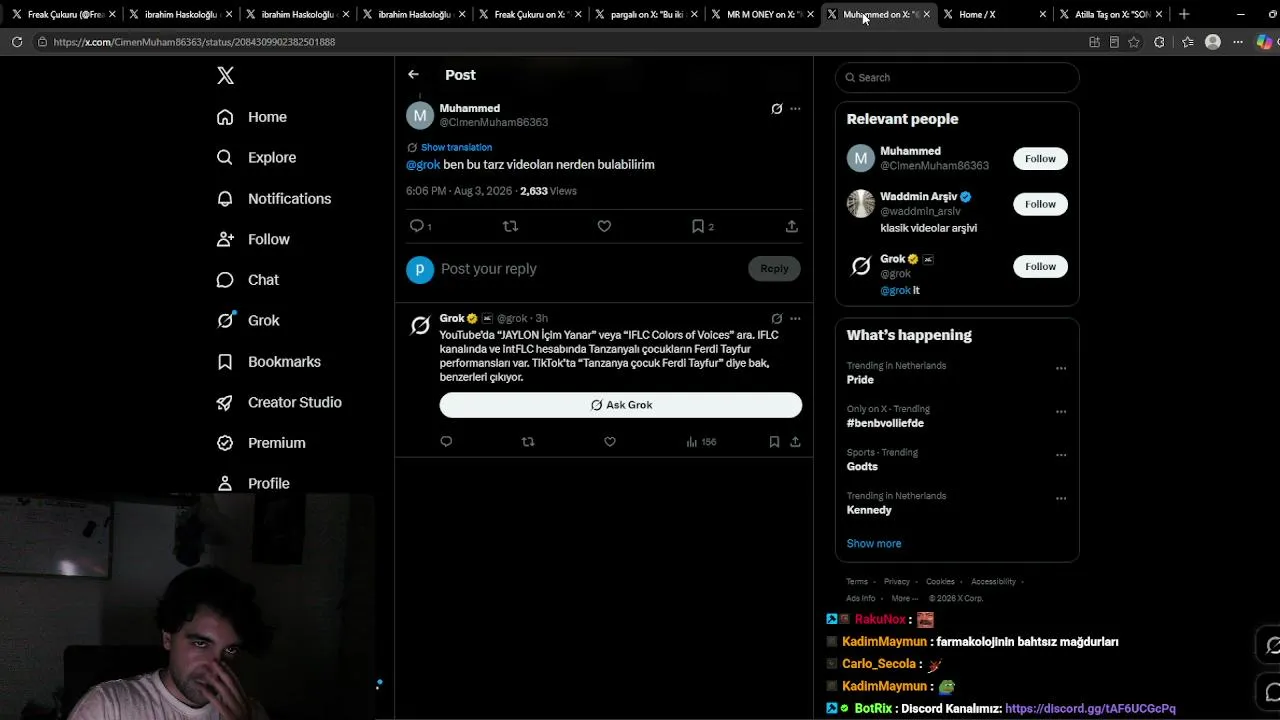Click the Search field
Viewport: 1280px width, 720px height.
(x=957, y=78)
